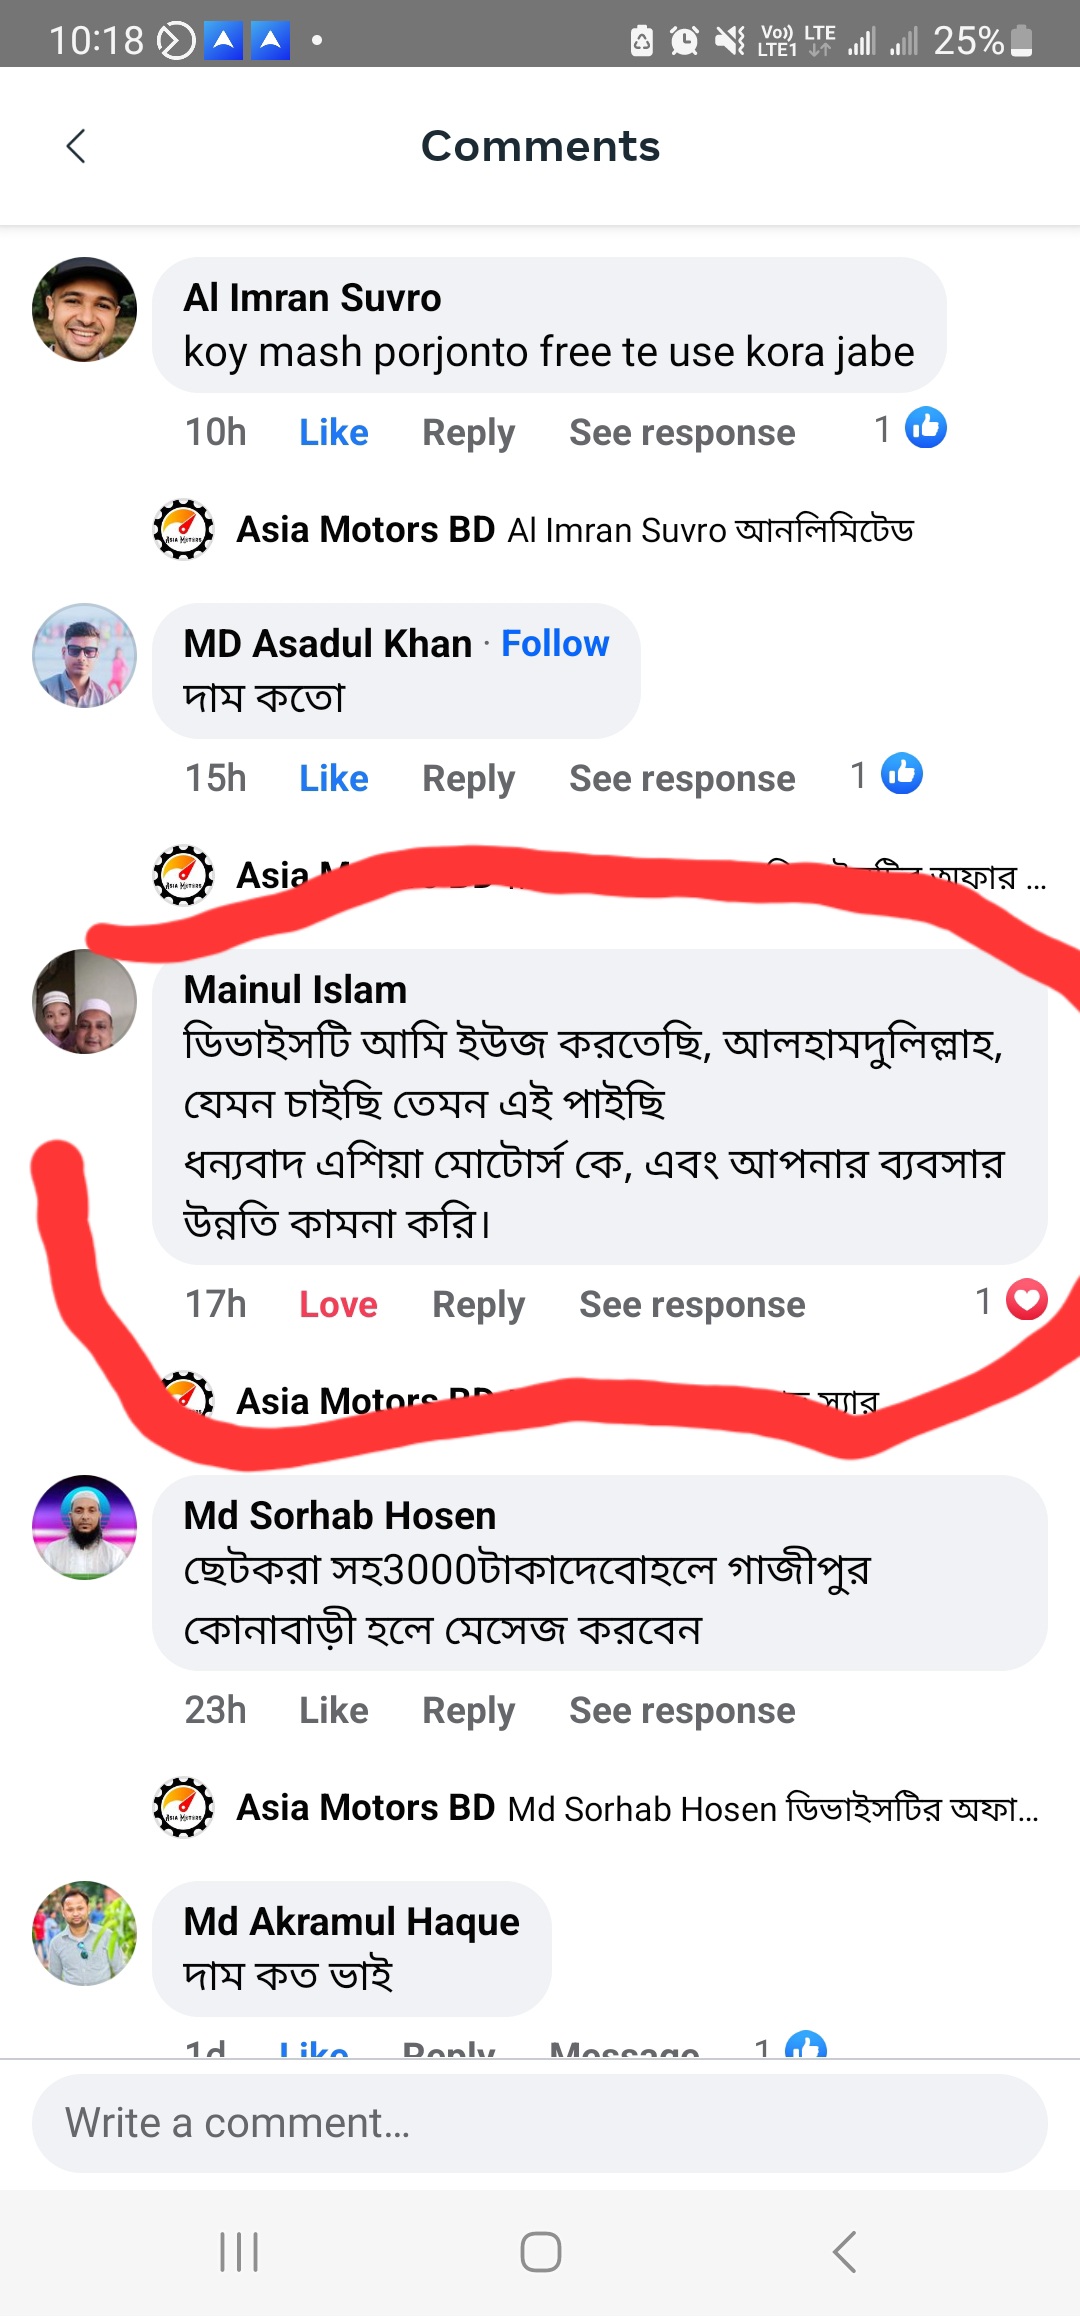Viewport: 1080px width, 2316px height.
Task: Open the Asia Motors BD logo under Md Sorhab Hosen's comment
Action: pyautogui.click(x=184, y=1808)
